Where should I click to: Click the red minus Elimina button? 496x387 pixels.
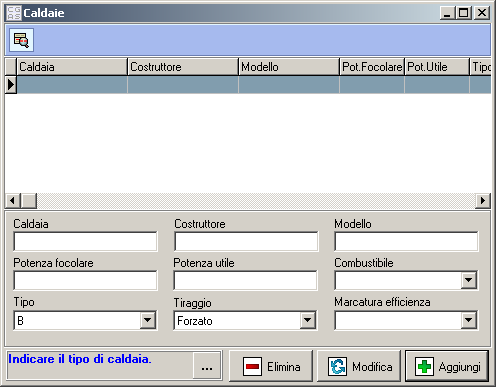(x=271, y=366)
